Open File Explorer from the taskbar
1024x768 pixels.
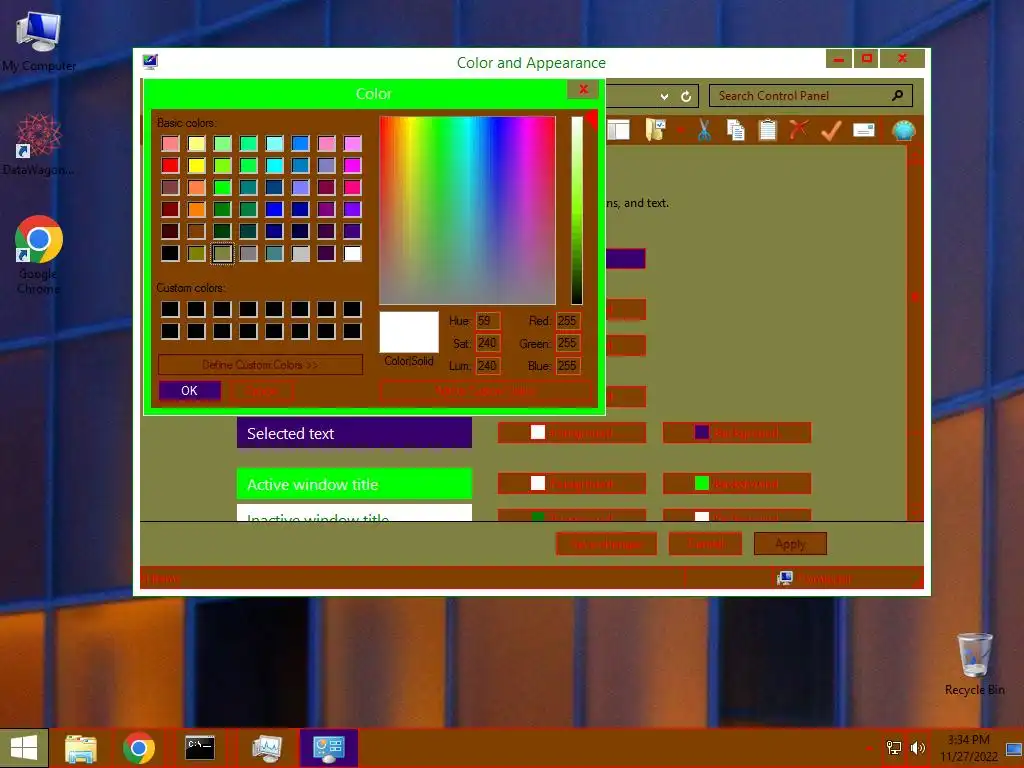click(80, 748)
